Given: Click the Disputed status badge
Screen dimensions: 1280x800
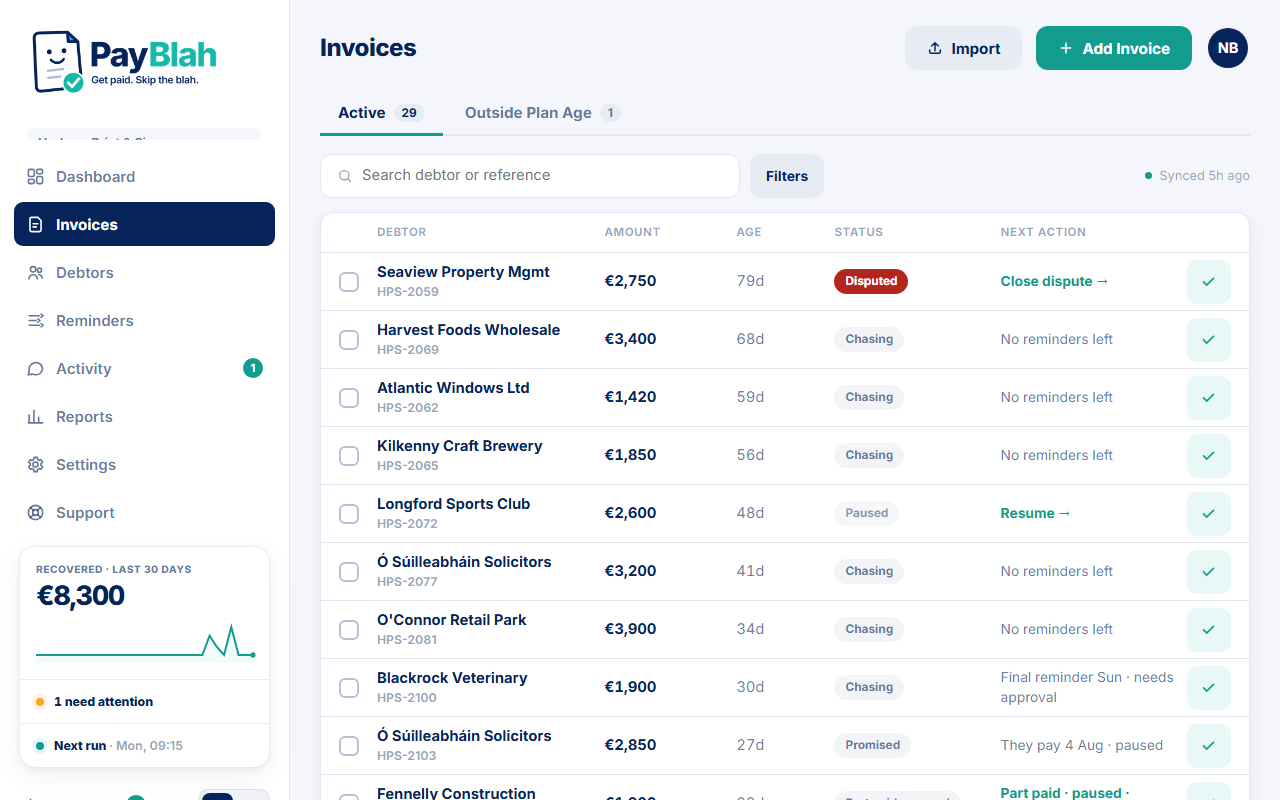Looking at the screenshot, I should (871, 281).
